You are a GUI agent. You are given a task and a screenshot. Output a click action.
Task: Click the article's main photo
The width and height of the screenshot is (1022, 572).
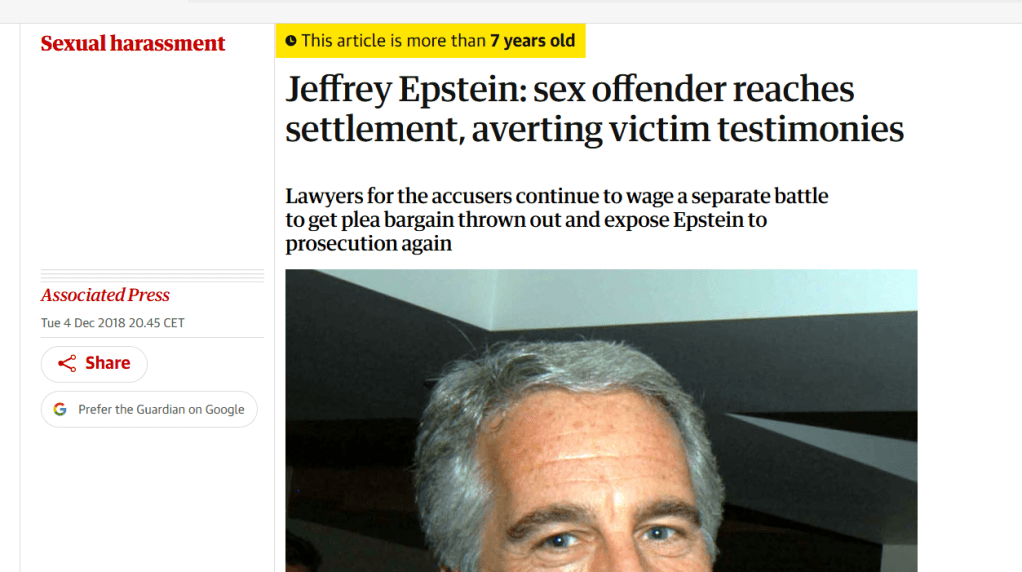(601, 420)
